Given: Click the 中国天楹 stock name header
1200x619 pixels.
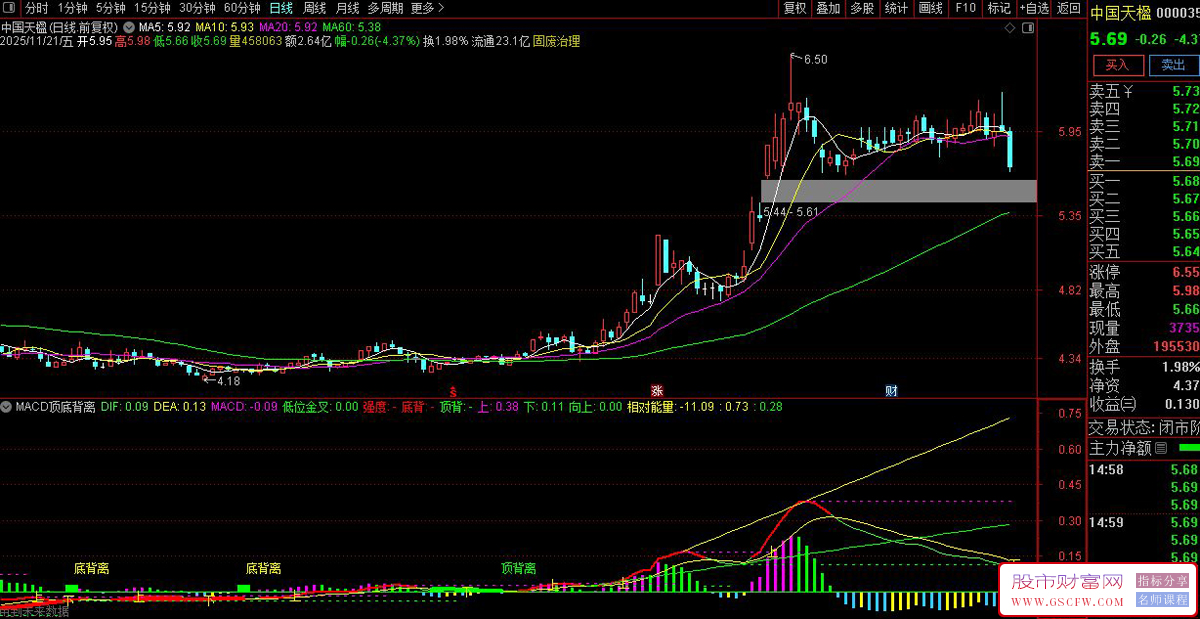Looking at the screenshot, I should [1120, 13].
